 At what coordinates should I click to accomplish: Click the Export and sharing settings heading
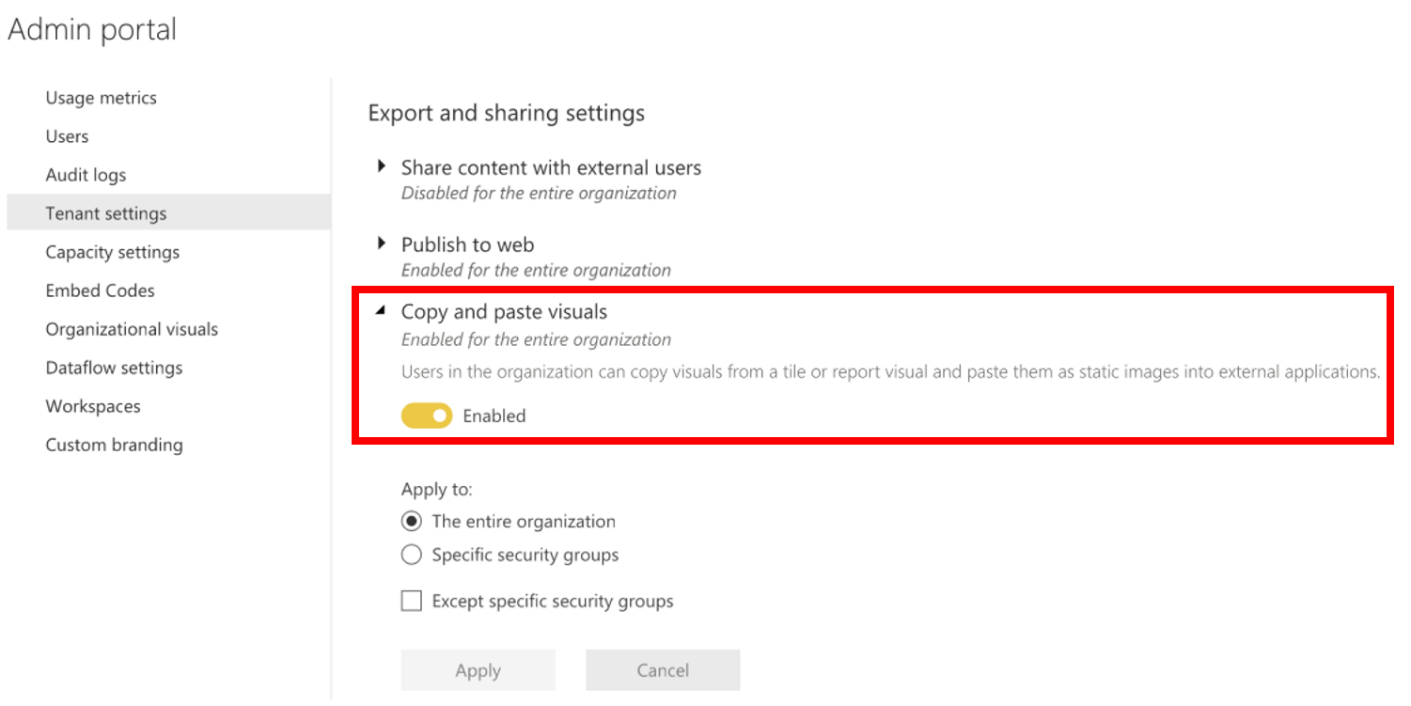coord(505,113)
